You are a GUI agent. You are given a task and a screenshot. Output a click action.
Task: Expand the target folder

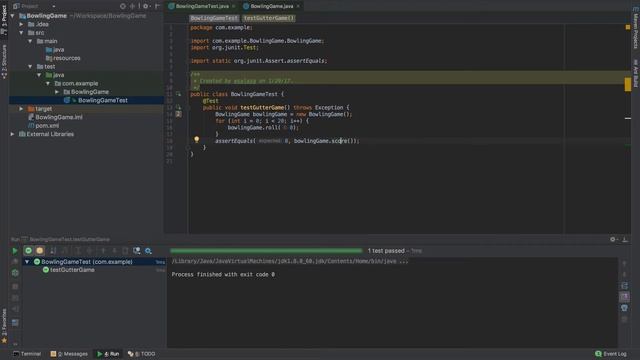click(21, 109)
